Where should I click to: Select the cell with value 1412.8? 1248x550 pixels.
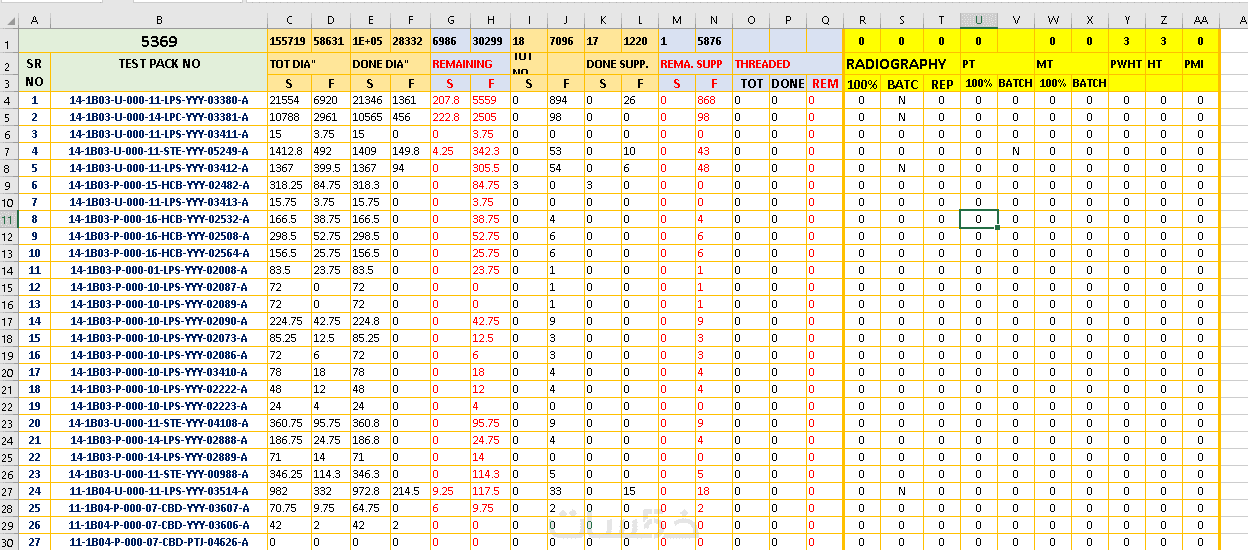pos(289,151)
